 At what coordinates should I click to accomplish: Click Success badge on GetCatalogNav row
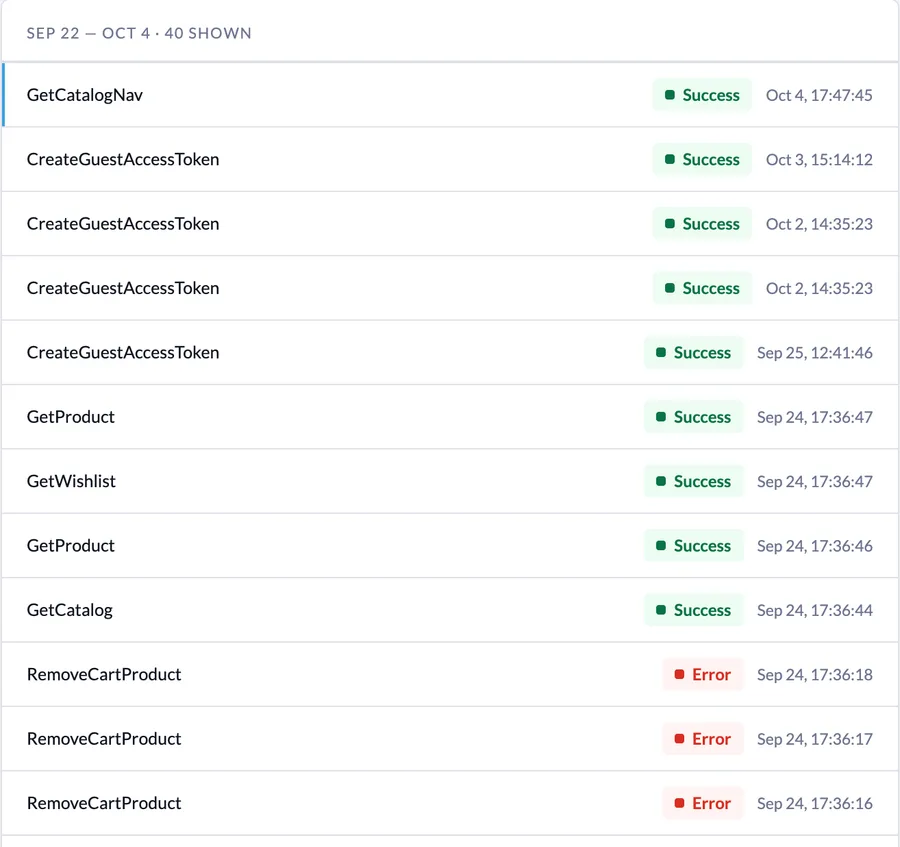[x=702, y=95]
